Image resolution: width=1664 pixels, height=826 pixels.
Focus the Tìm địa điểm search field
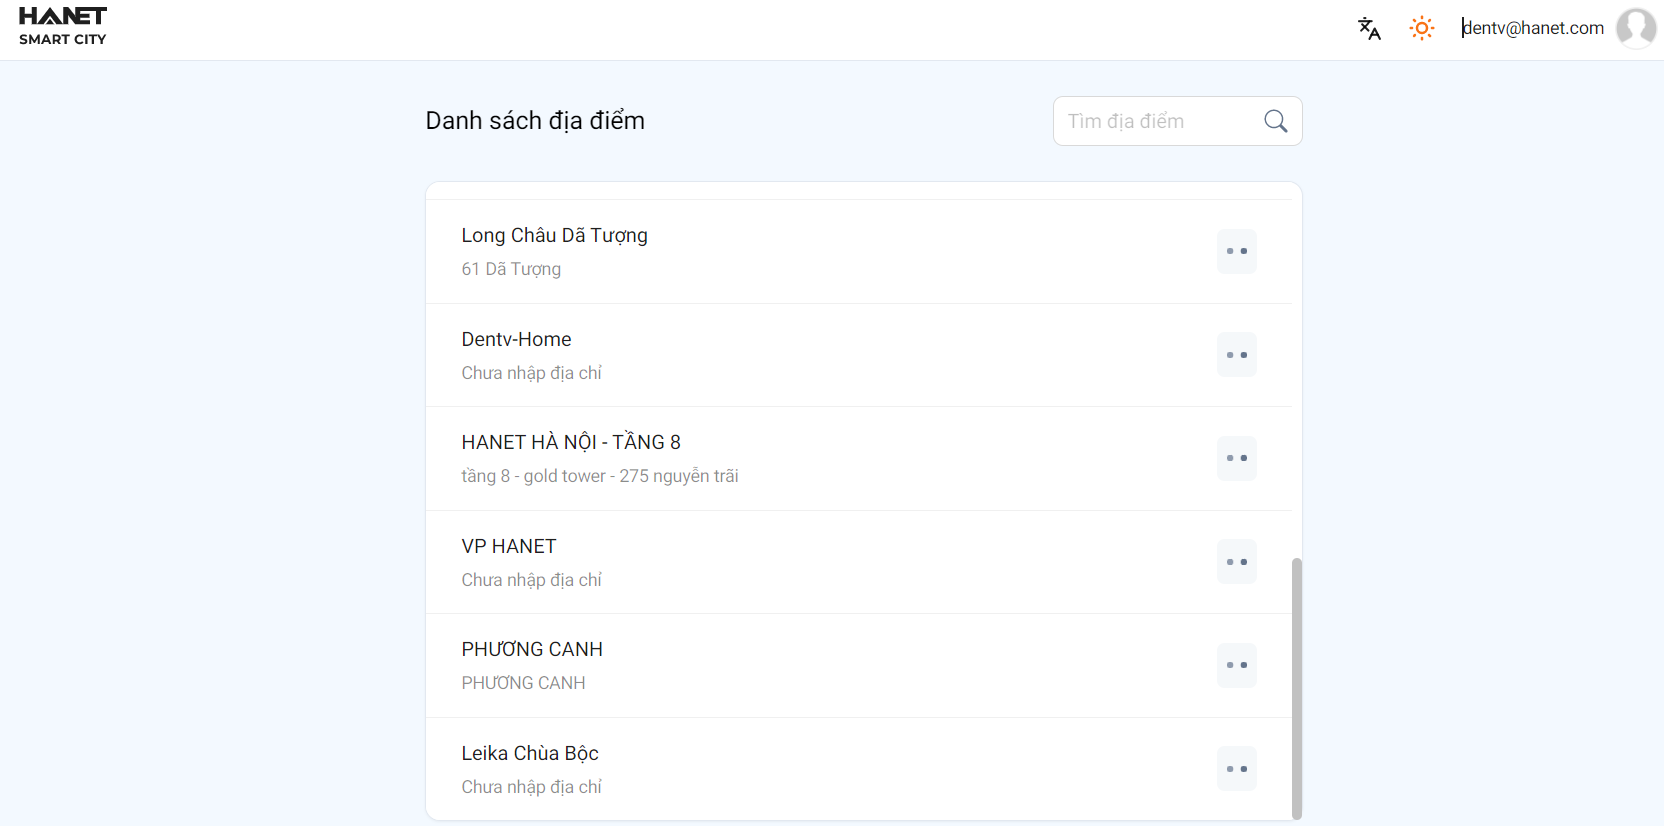point(1160,121)
